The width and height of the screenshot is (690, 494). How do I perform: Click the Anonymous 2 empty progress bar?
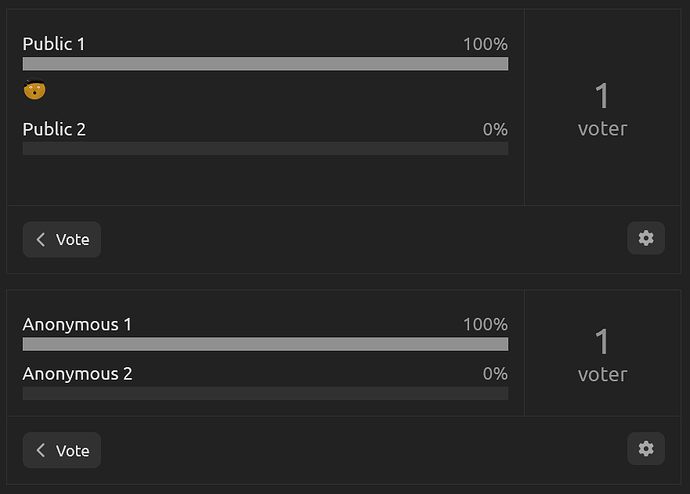click(265, 393)
